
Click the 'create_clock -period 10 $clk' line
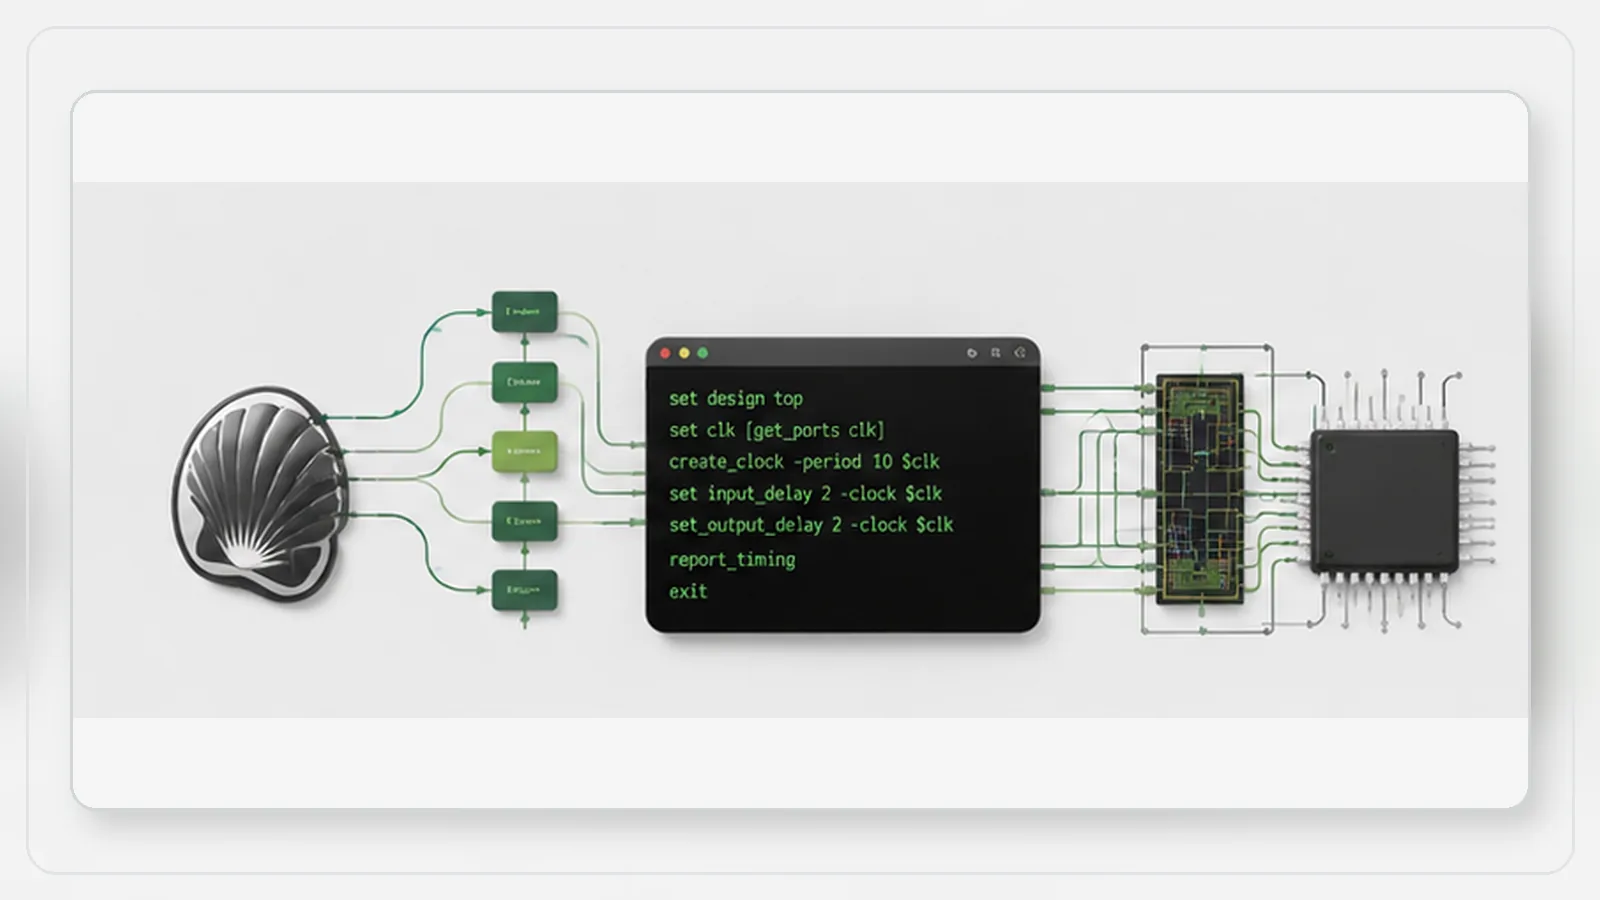[x=804, y=462]
